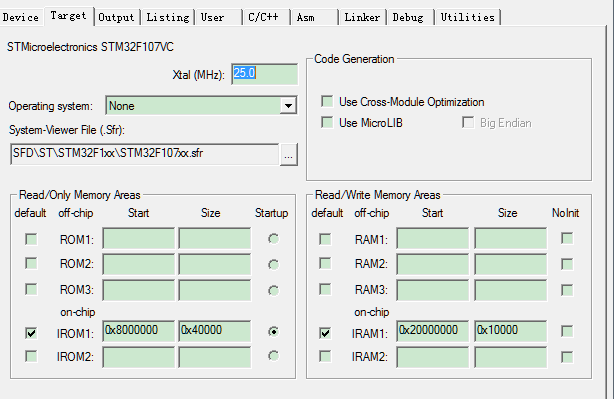Click the RAM2 Start field
This screenshot has width=614, height=399.
coord(432,264)
